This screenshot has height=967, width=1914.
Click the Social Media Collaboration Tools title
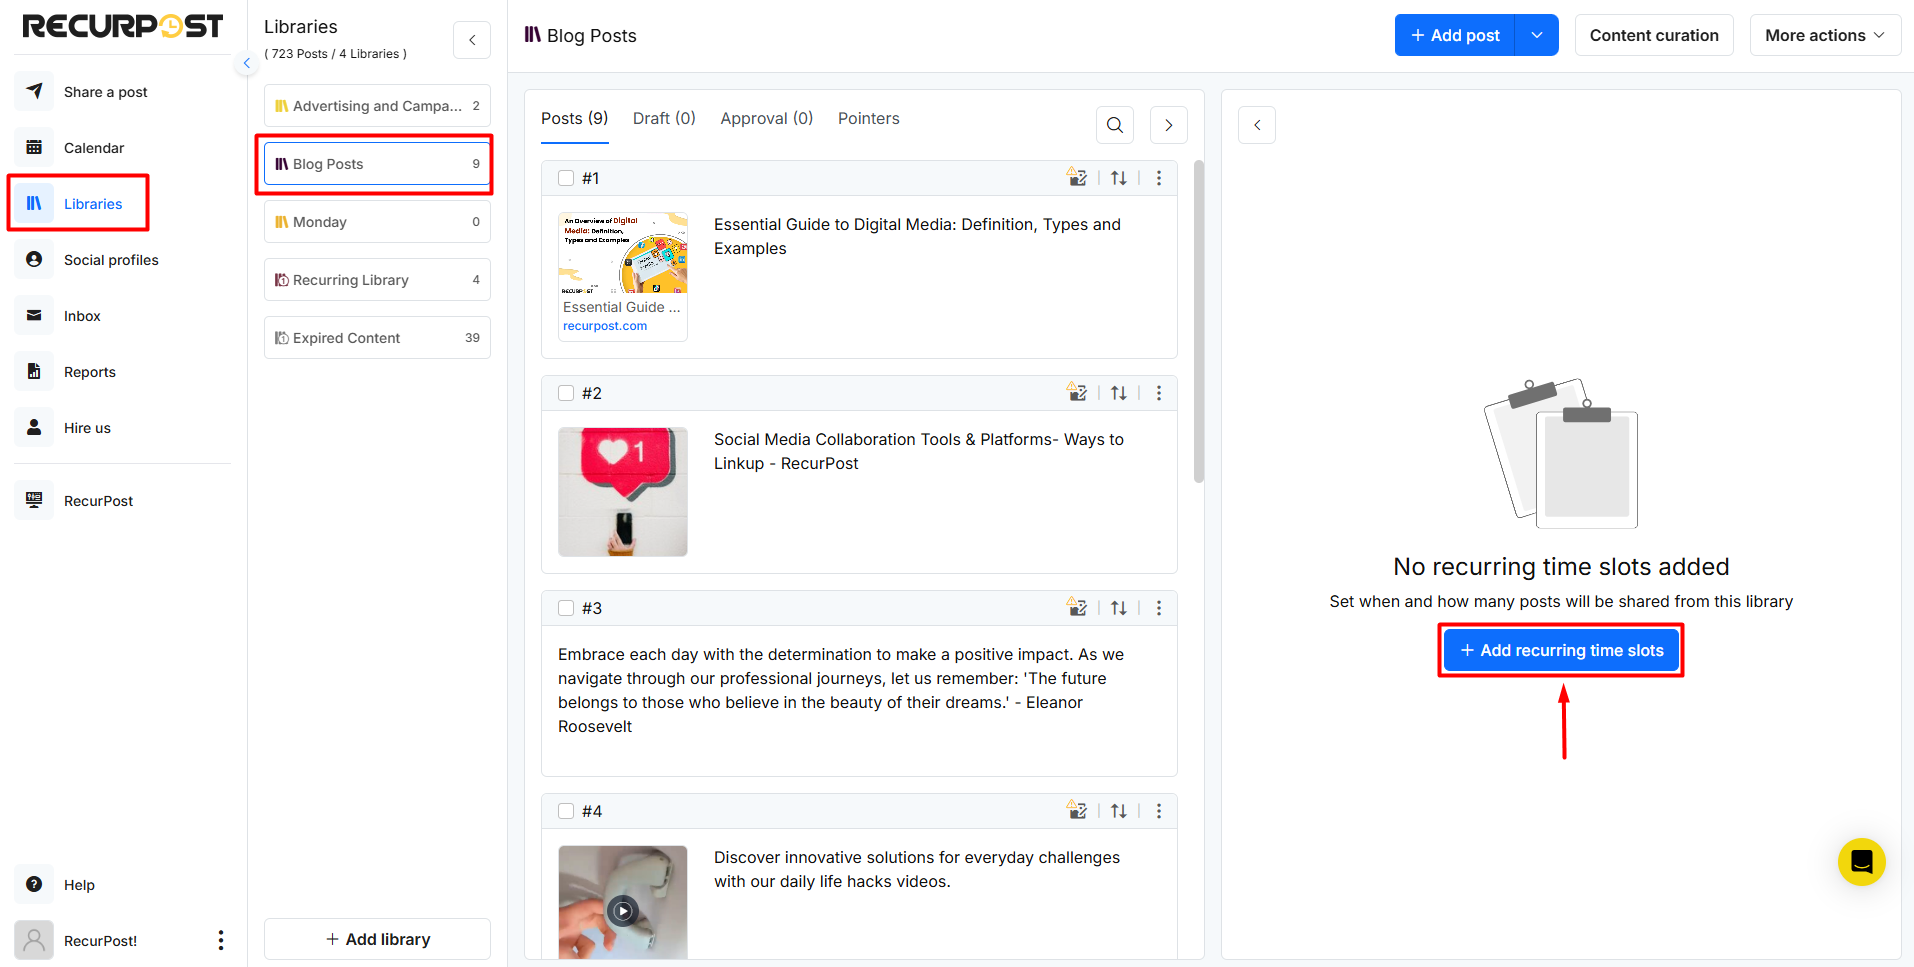(919, 451)
